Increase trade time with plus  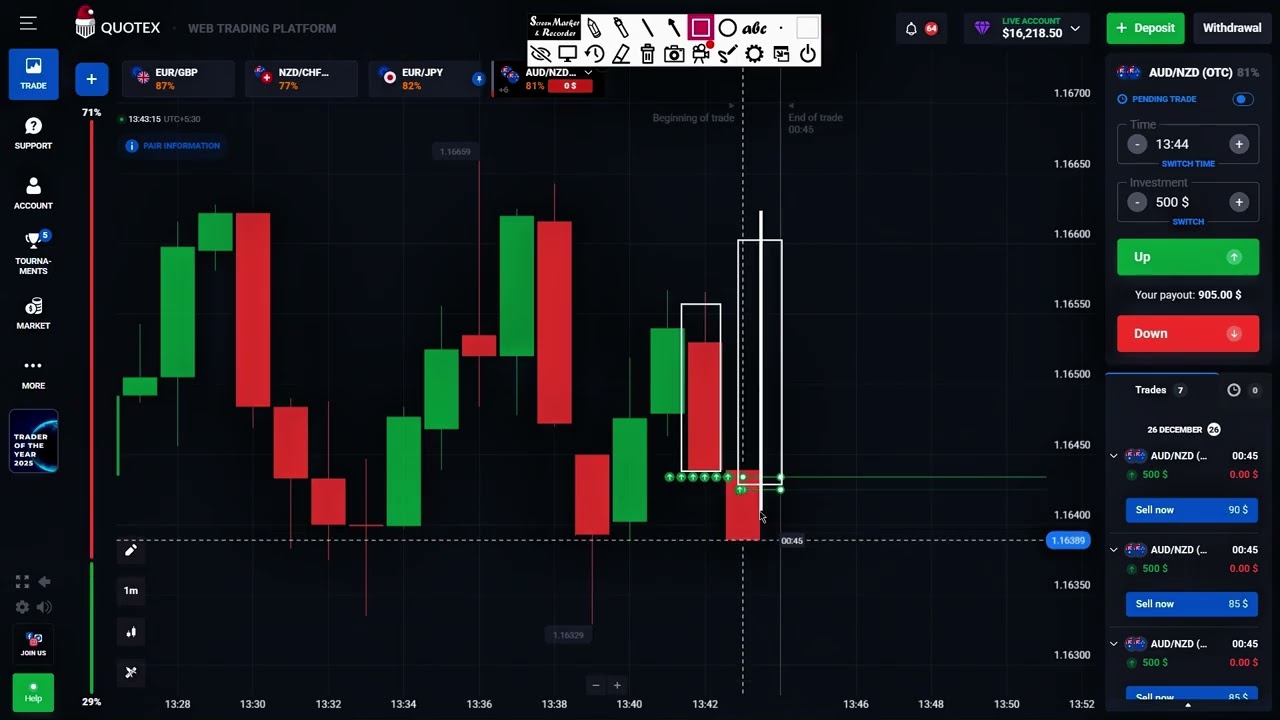(1239, 144)
